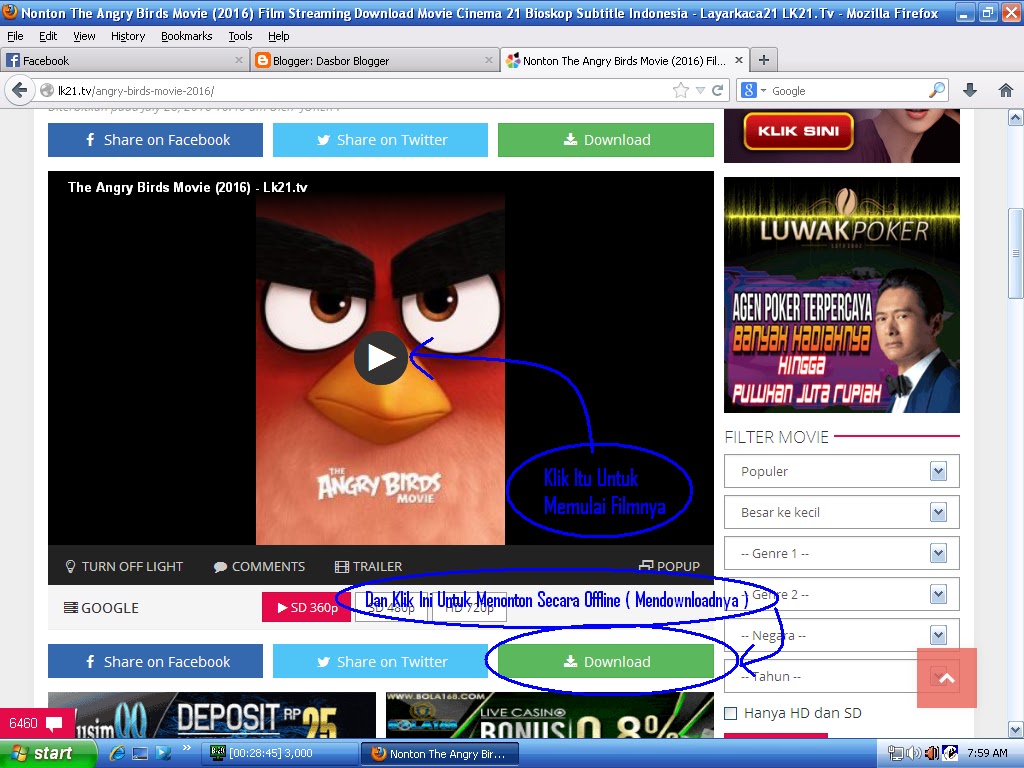Image resolution: width=1024 pixels, height=768 pixels.
Task: Click bottom Share on Facebook button
Action: pos(155,662)
